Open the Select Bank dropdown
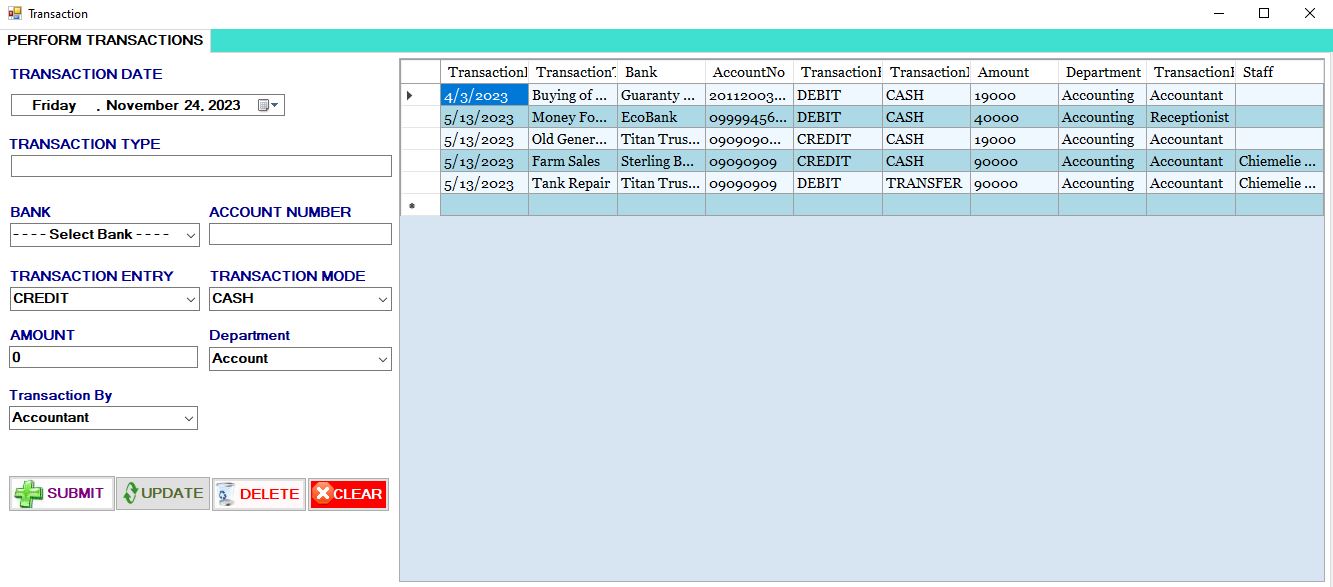 click(x=190, y=235)
